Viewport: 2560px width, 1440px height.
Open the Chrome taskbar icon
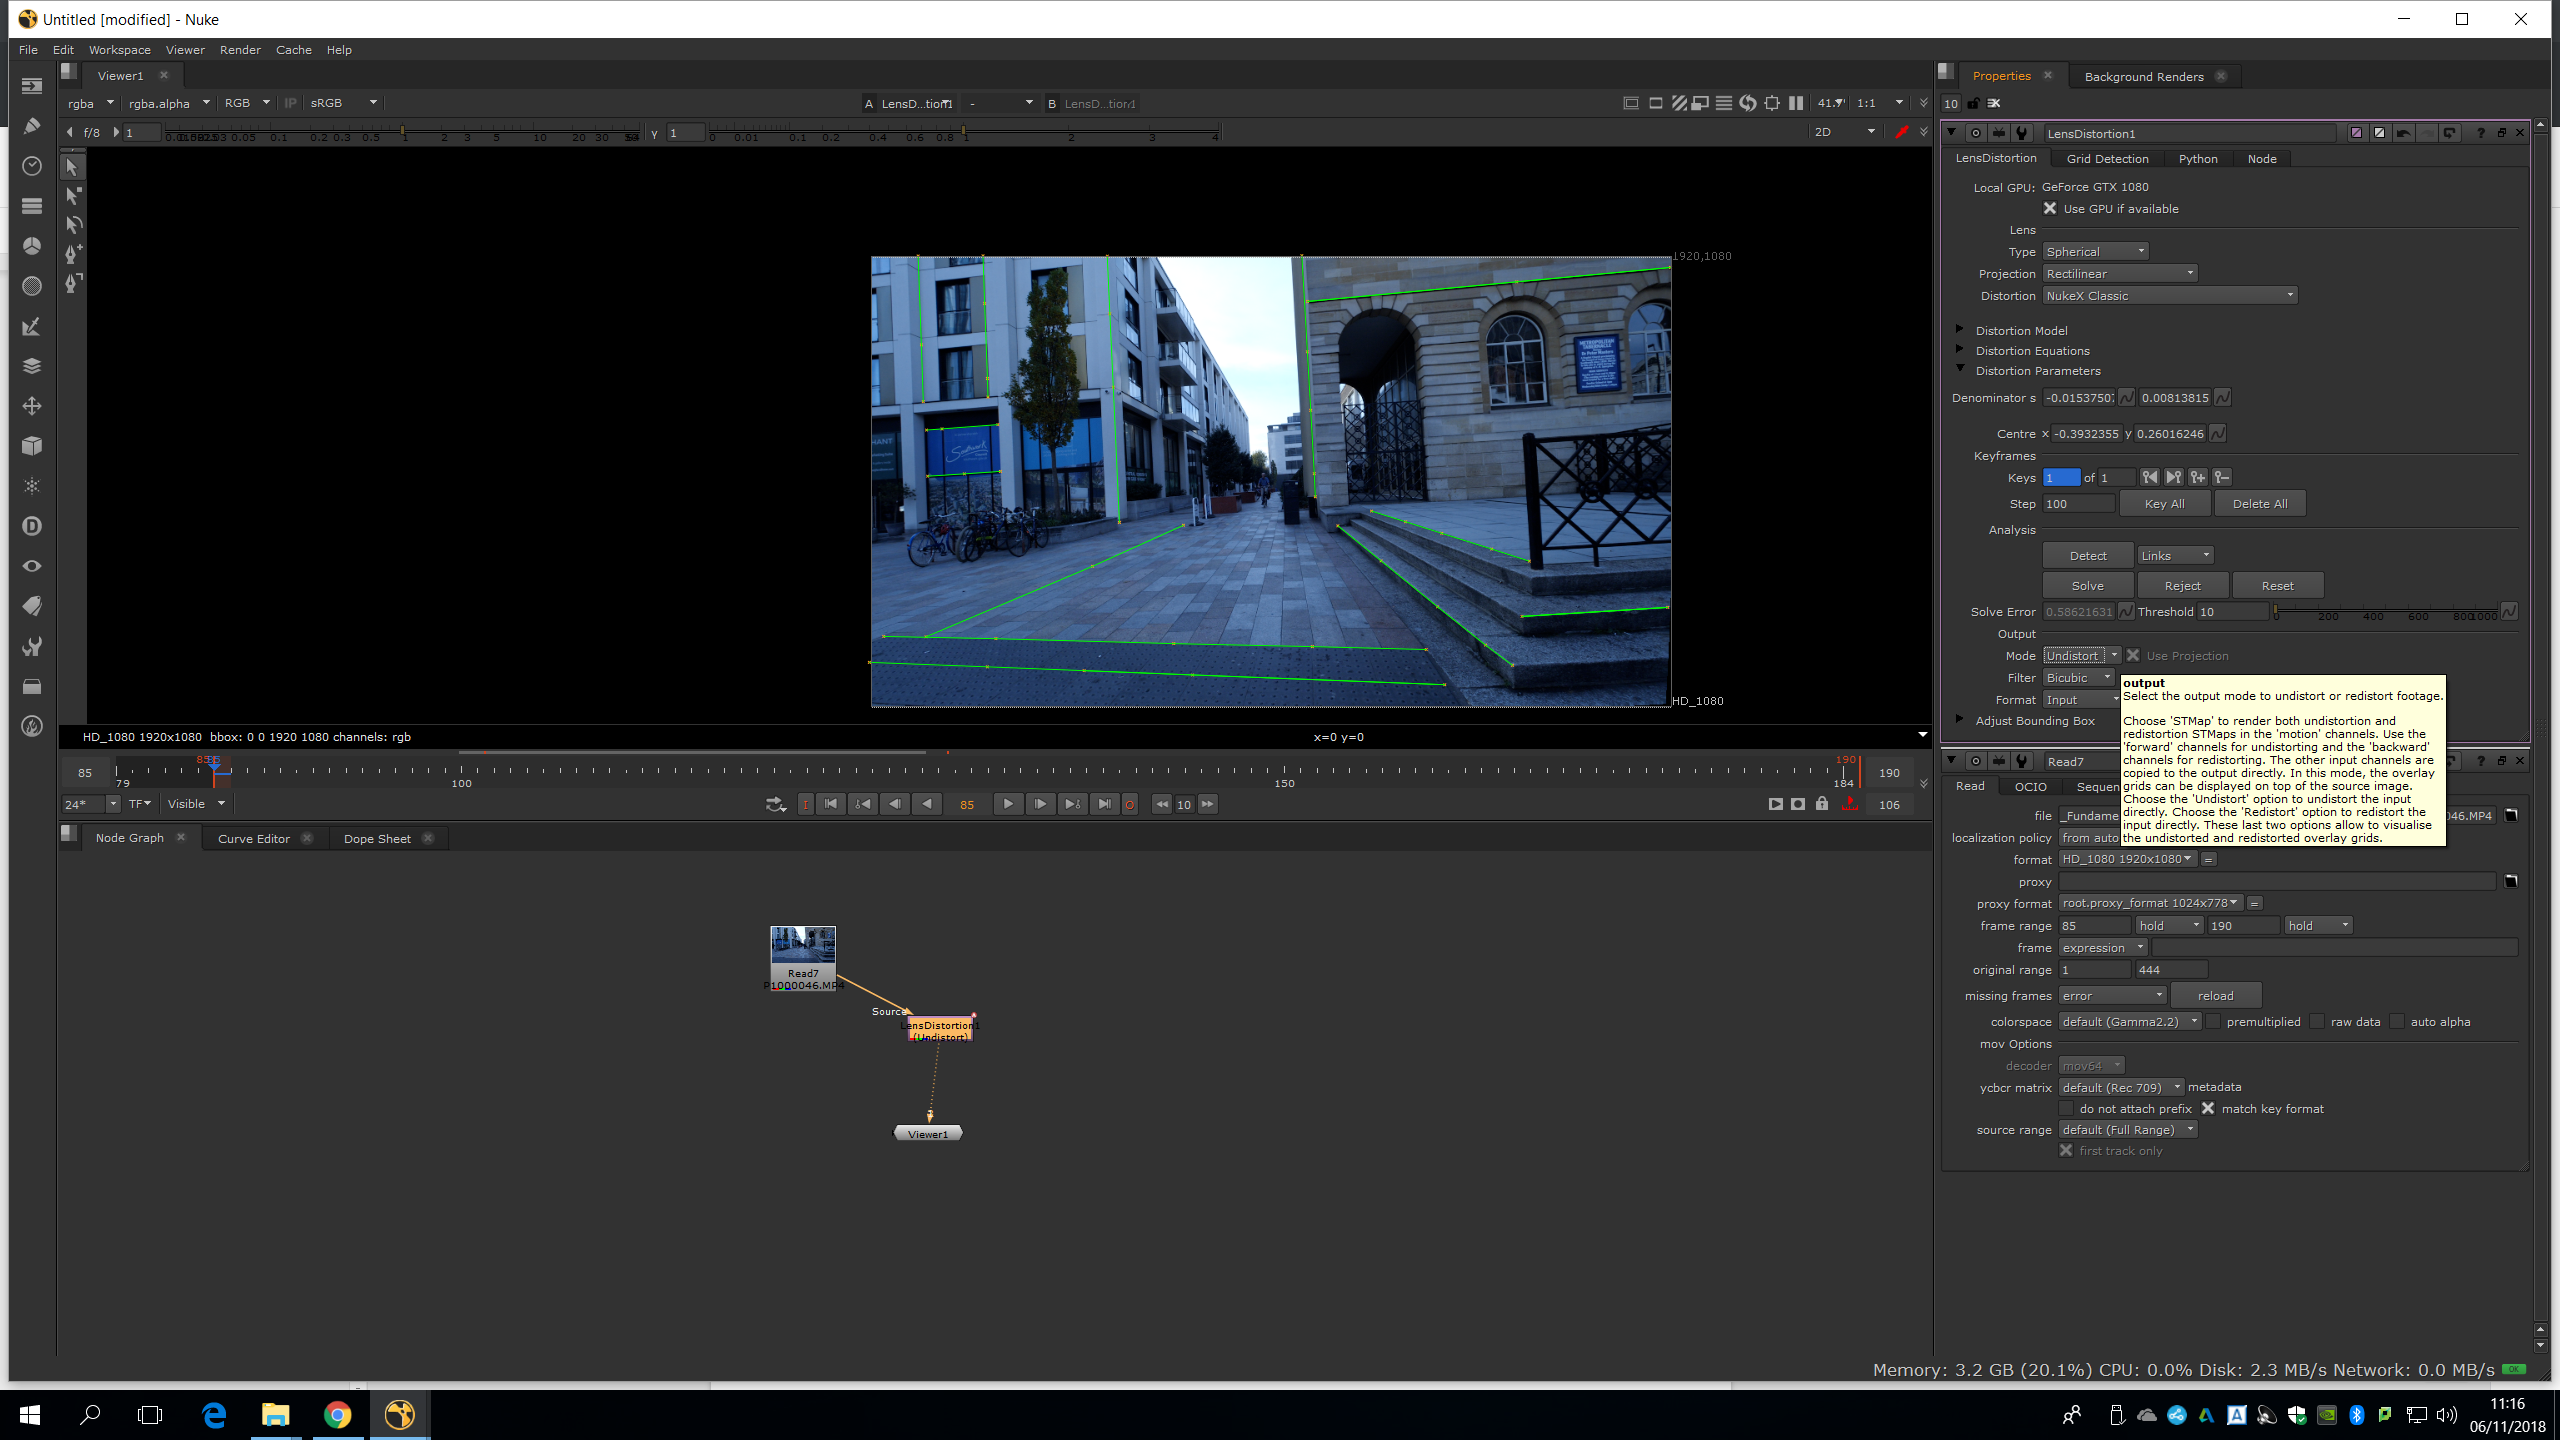(337, 1415)
